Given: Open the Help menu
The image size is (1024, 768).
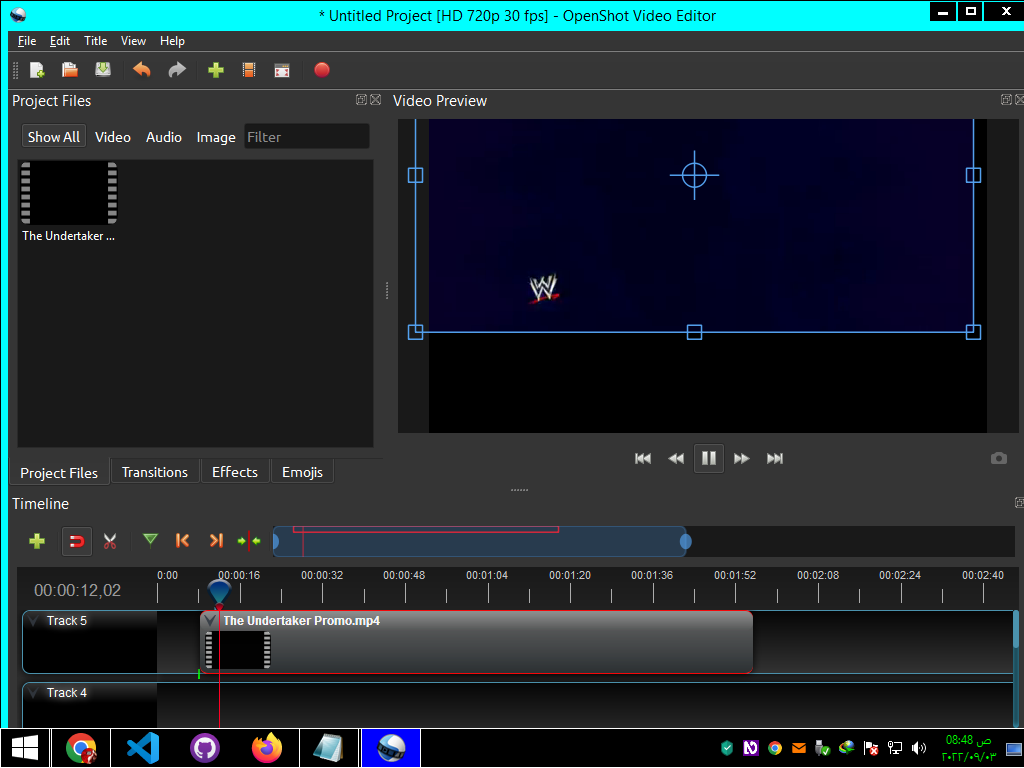Looking at the screenshot, I should point(172,40).
